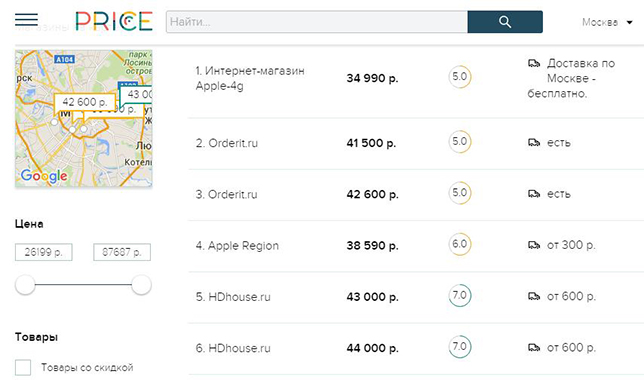Open the Интернет-магазин Apple-4g store link
Viewport: 644px width, 380px height.
tap(250, 78)
